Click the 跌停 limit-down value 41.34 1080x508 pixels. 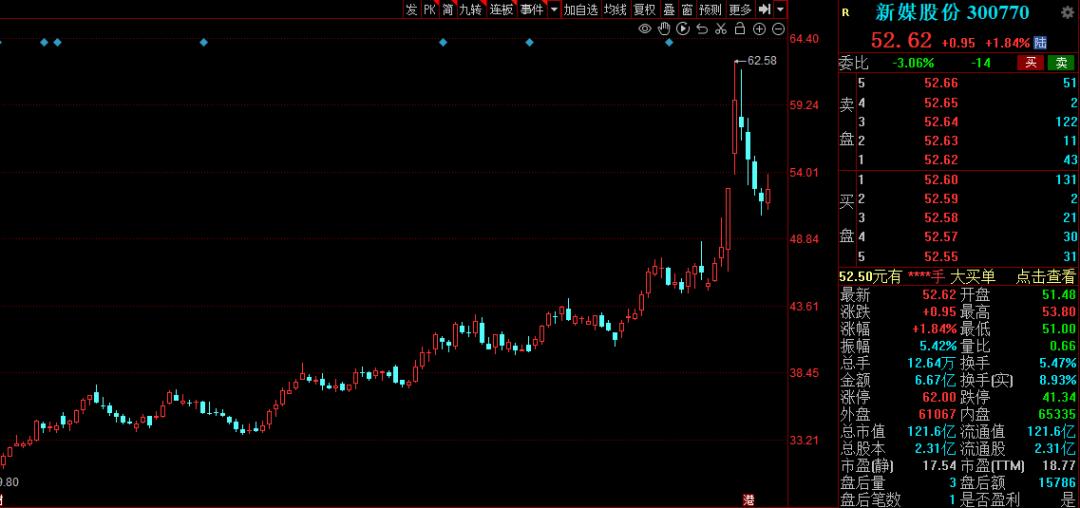click(x=1059, y=397)
